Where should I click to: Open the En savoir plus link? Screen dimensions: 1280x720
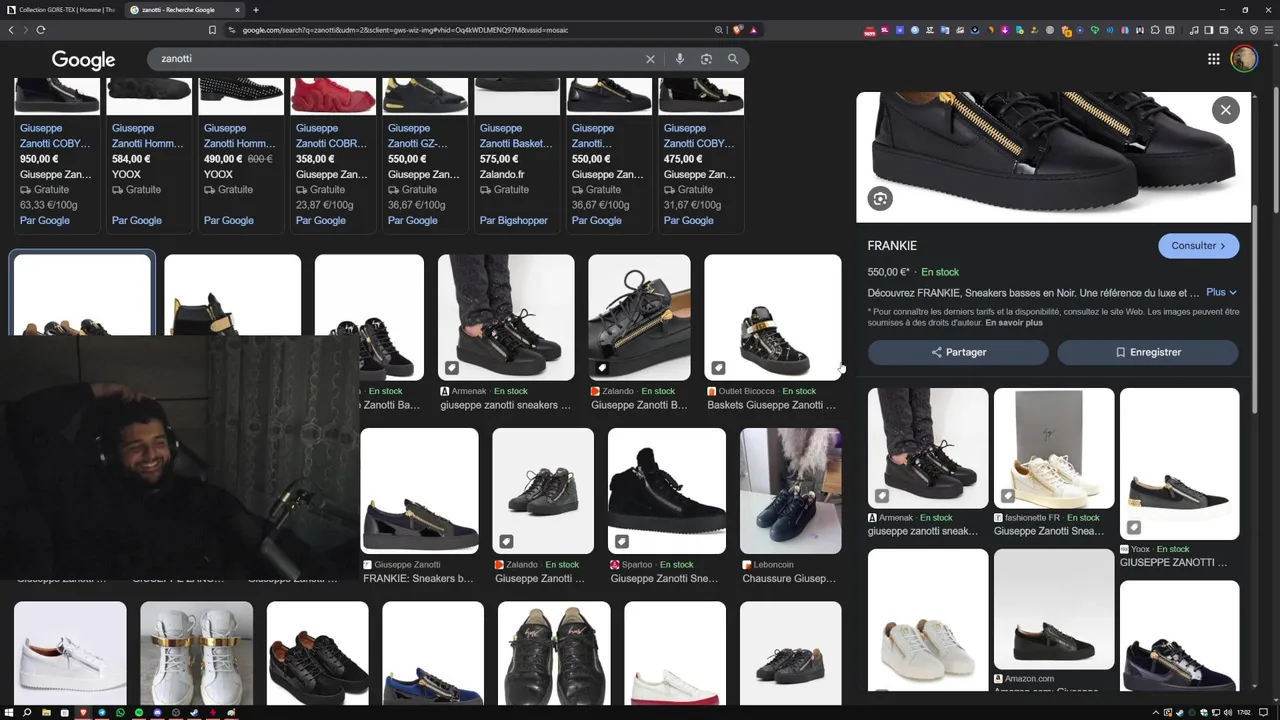1014,323
